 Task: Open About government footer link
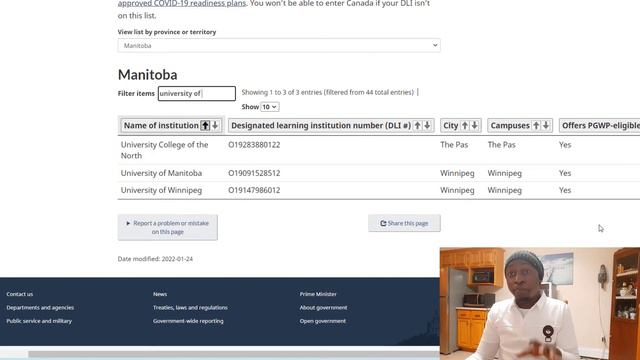(323, 307)
